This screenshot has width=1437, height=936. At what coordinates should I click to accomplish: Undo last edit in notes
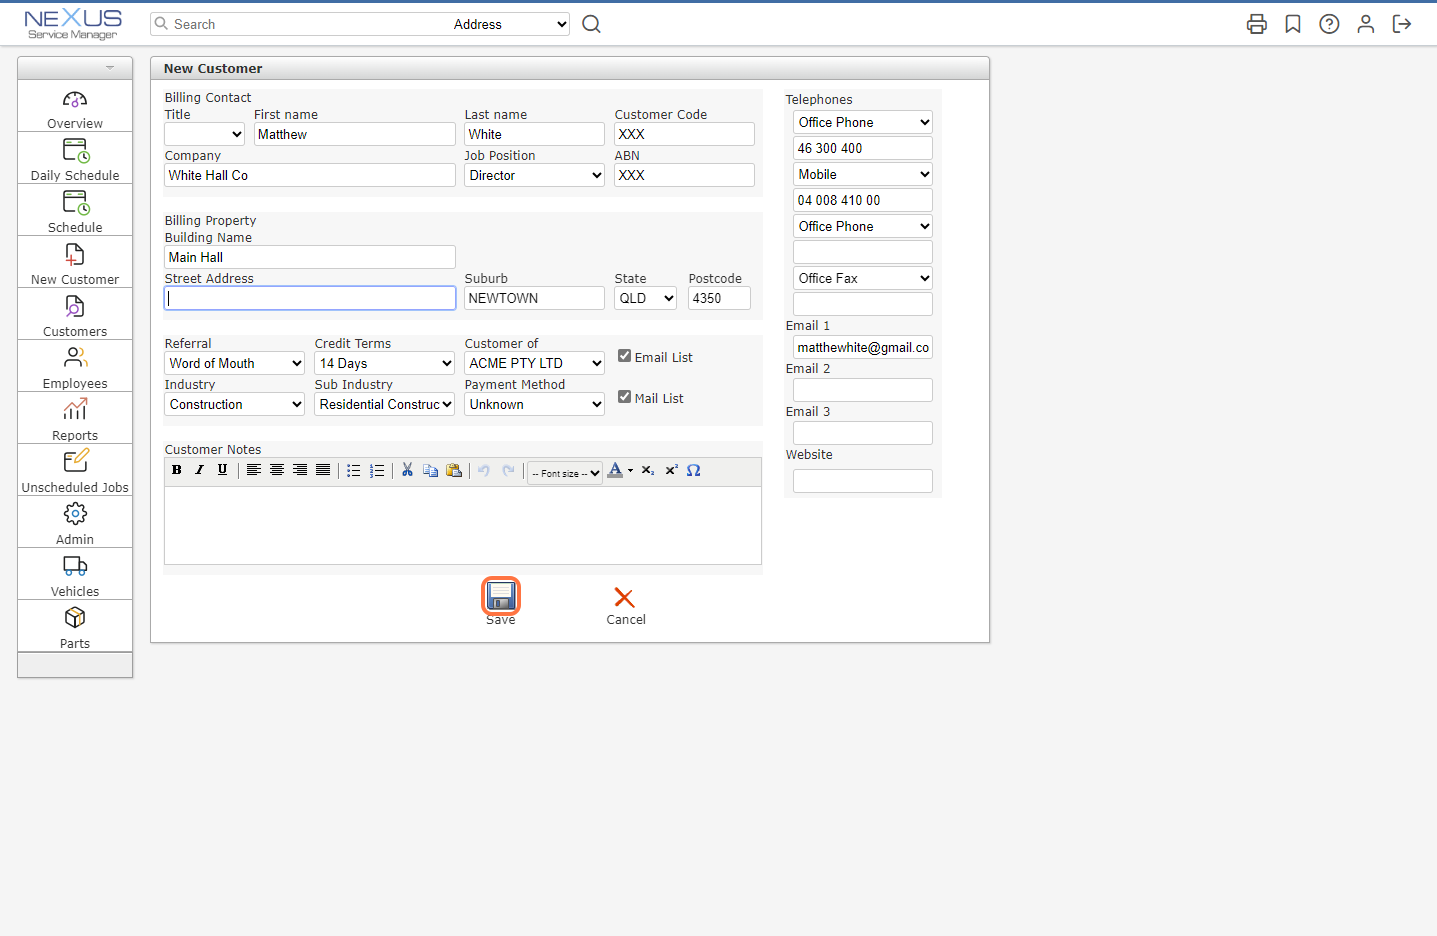pyautogui.click(x=484, y=470)
